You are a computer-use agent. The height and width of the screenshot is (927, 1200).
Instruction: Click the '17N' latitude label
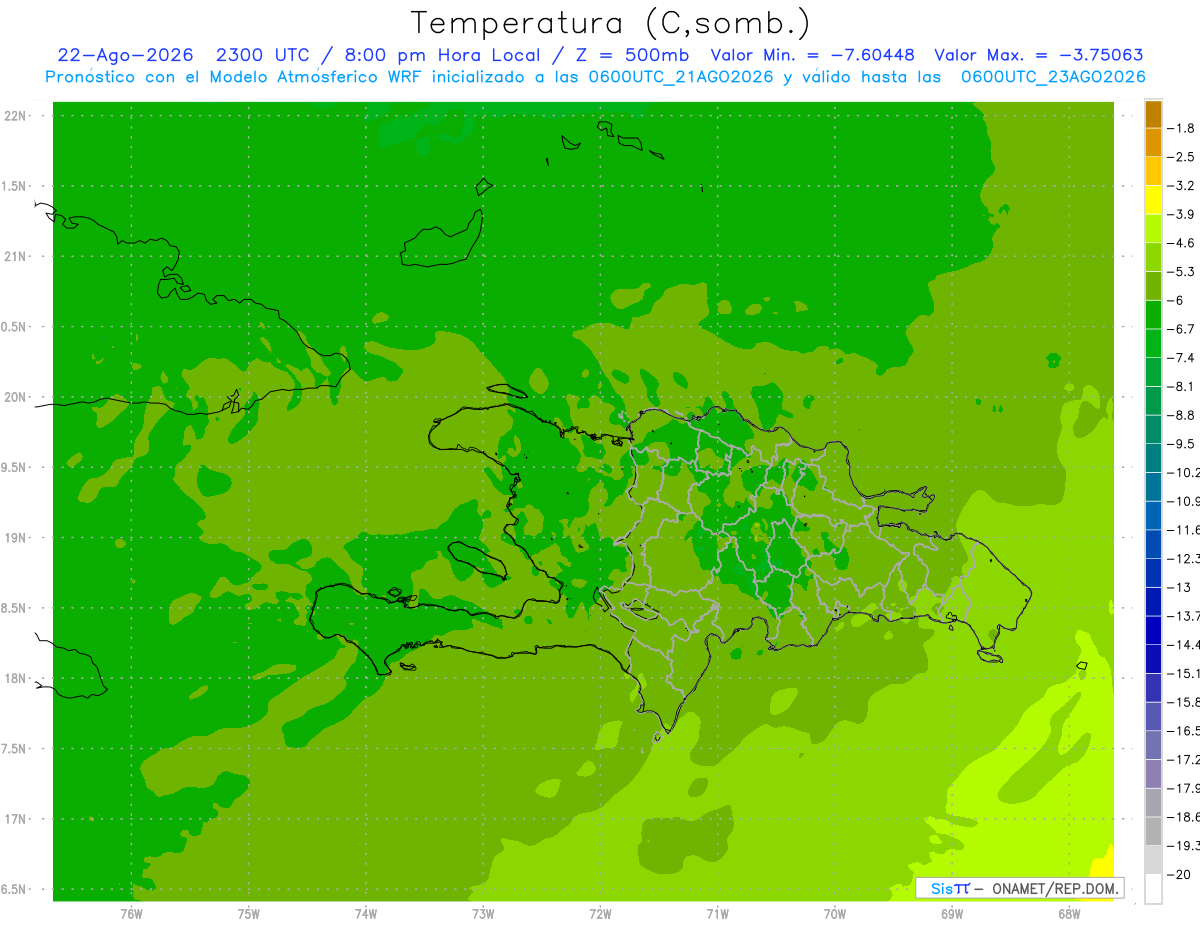coord(14,819)
